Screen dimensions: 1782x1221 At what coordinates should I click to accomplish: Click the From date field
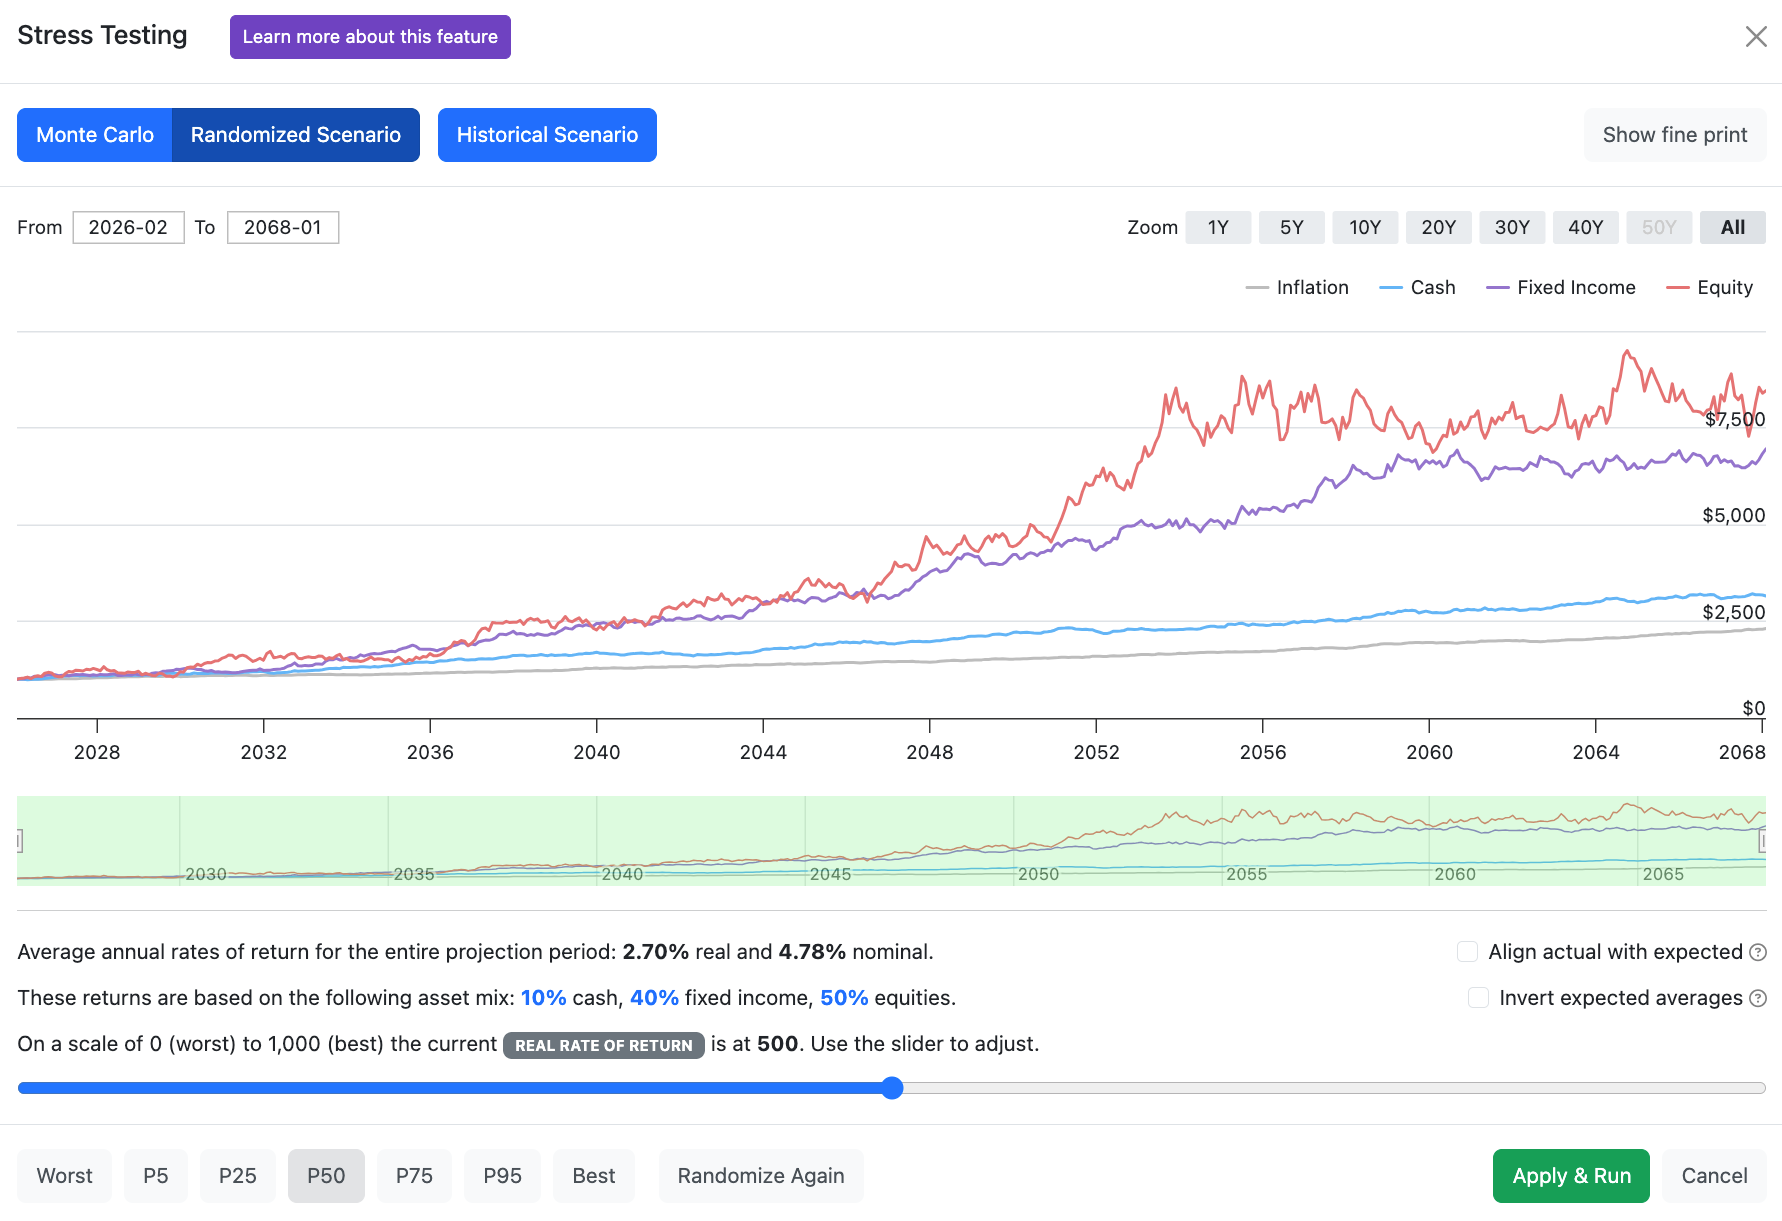click(x=128, y=228)
